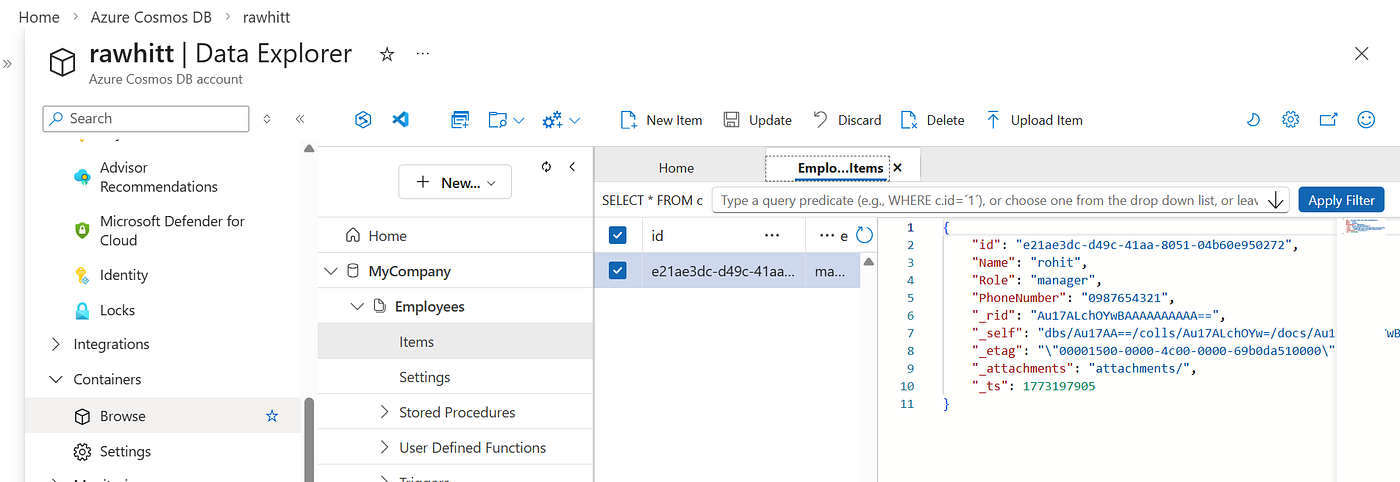Open dropdown arrow next to Open Query icon

click(x=518, y=120)
